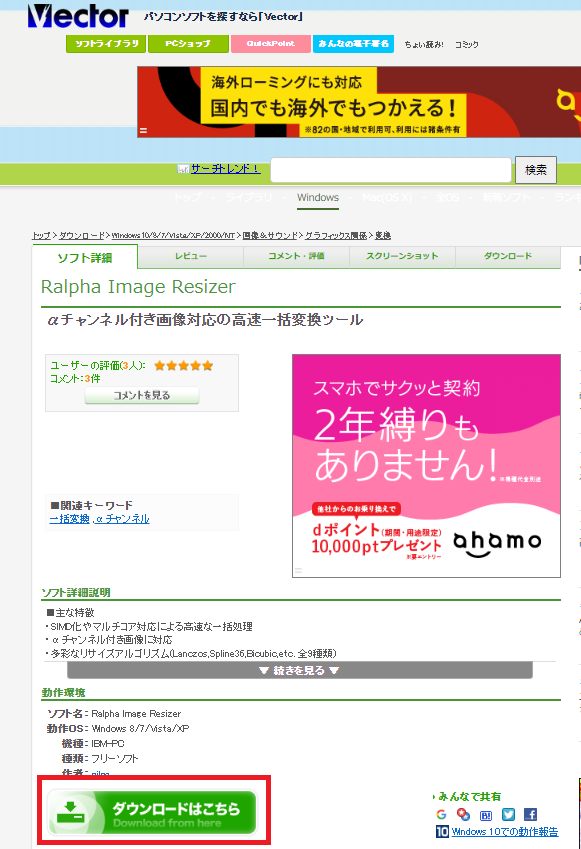Select 新着ソフト in navigation bar
This screenshot has width=581, height=849.
[506, 197]
